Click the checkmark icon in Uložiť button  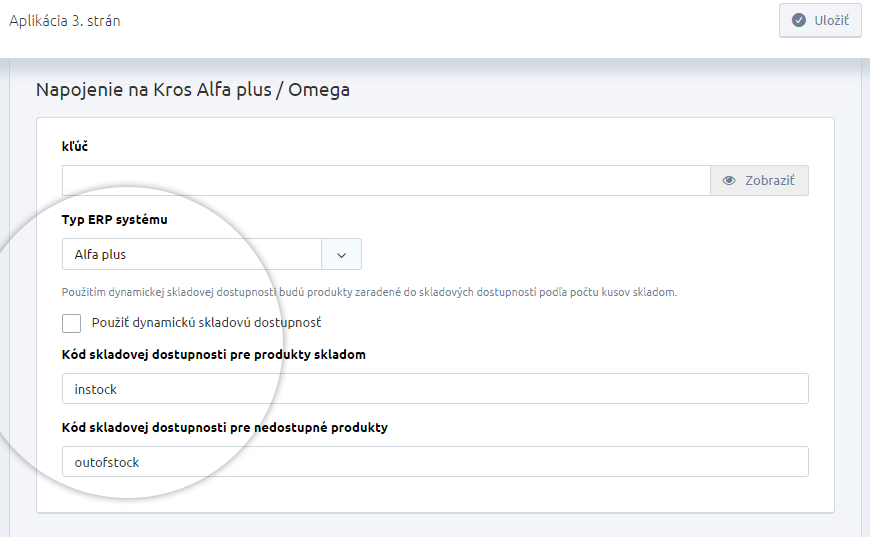coord(798,21)
